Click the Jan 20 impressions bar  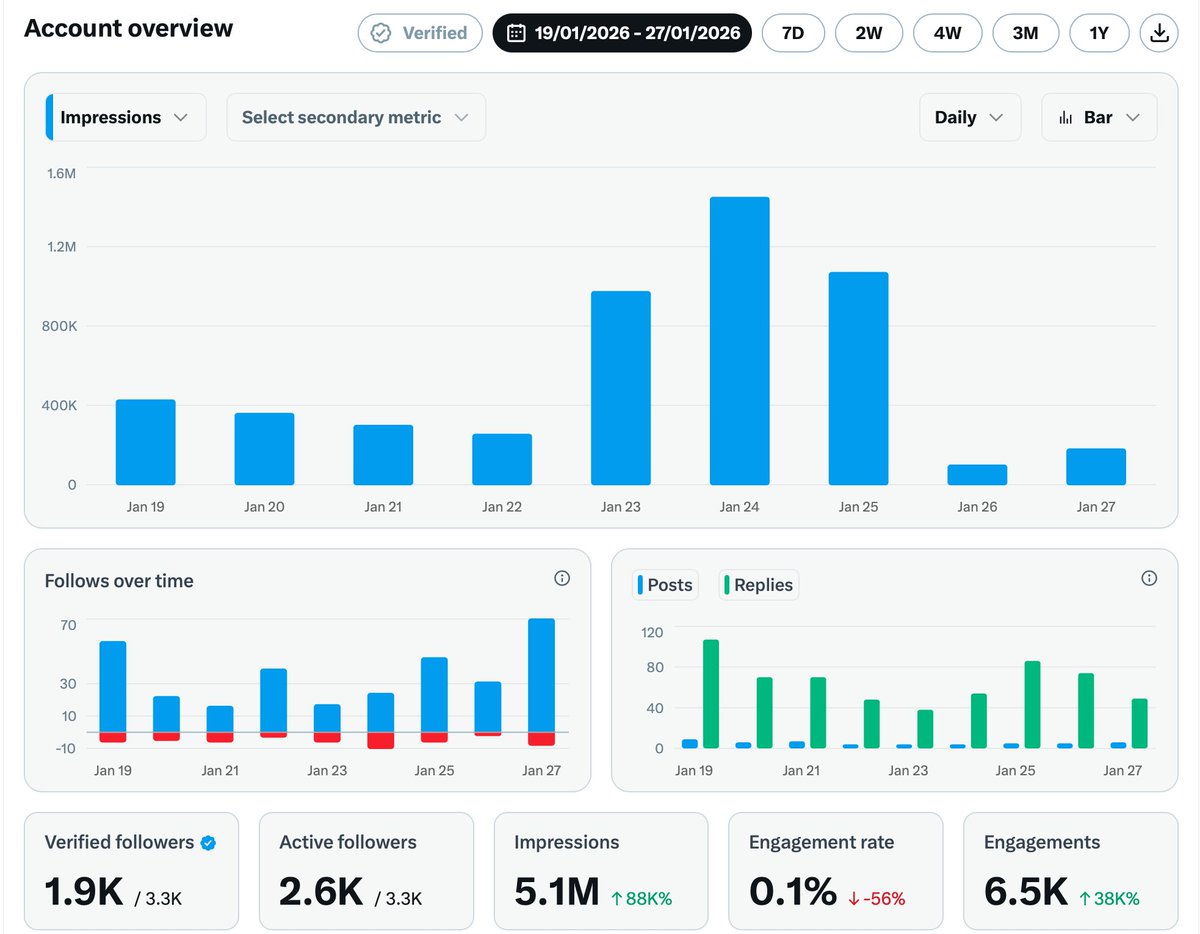pos(264,449)
